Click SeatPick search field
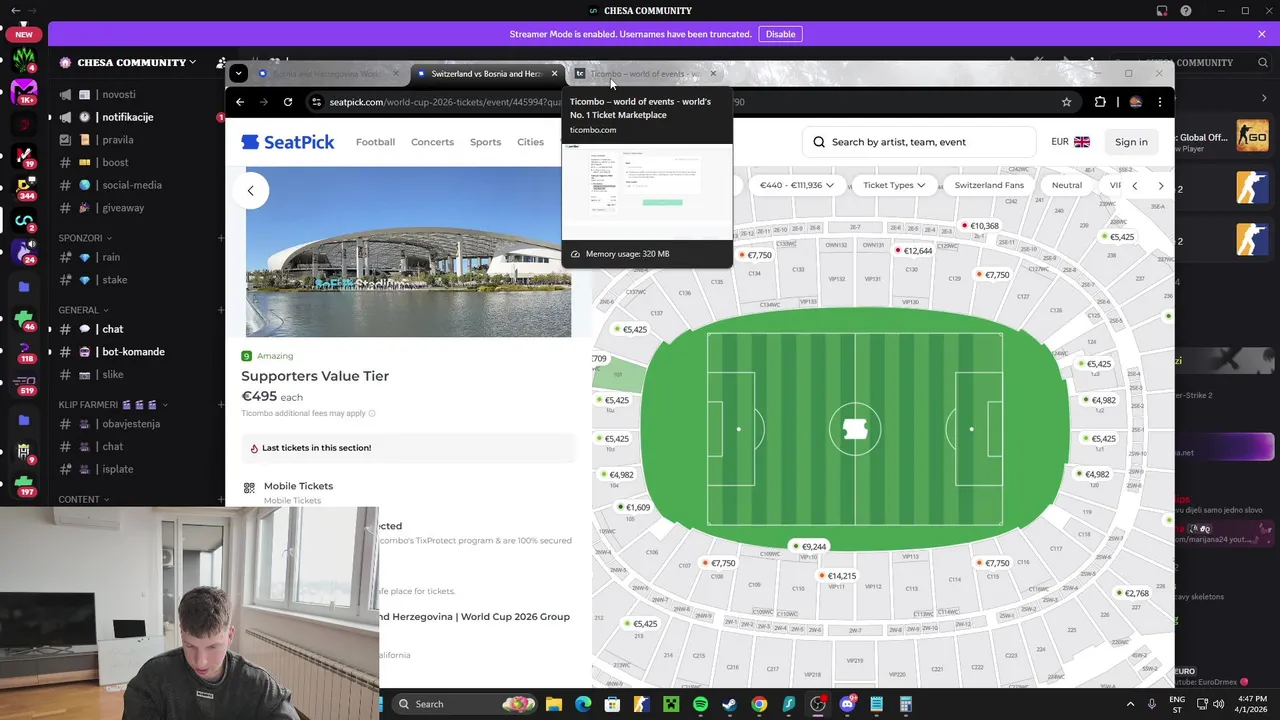Screen dimensions: 1280x720 pyautogui.click(x=920, y=142)
